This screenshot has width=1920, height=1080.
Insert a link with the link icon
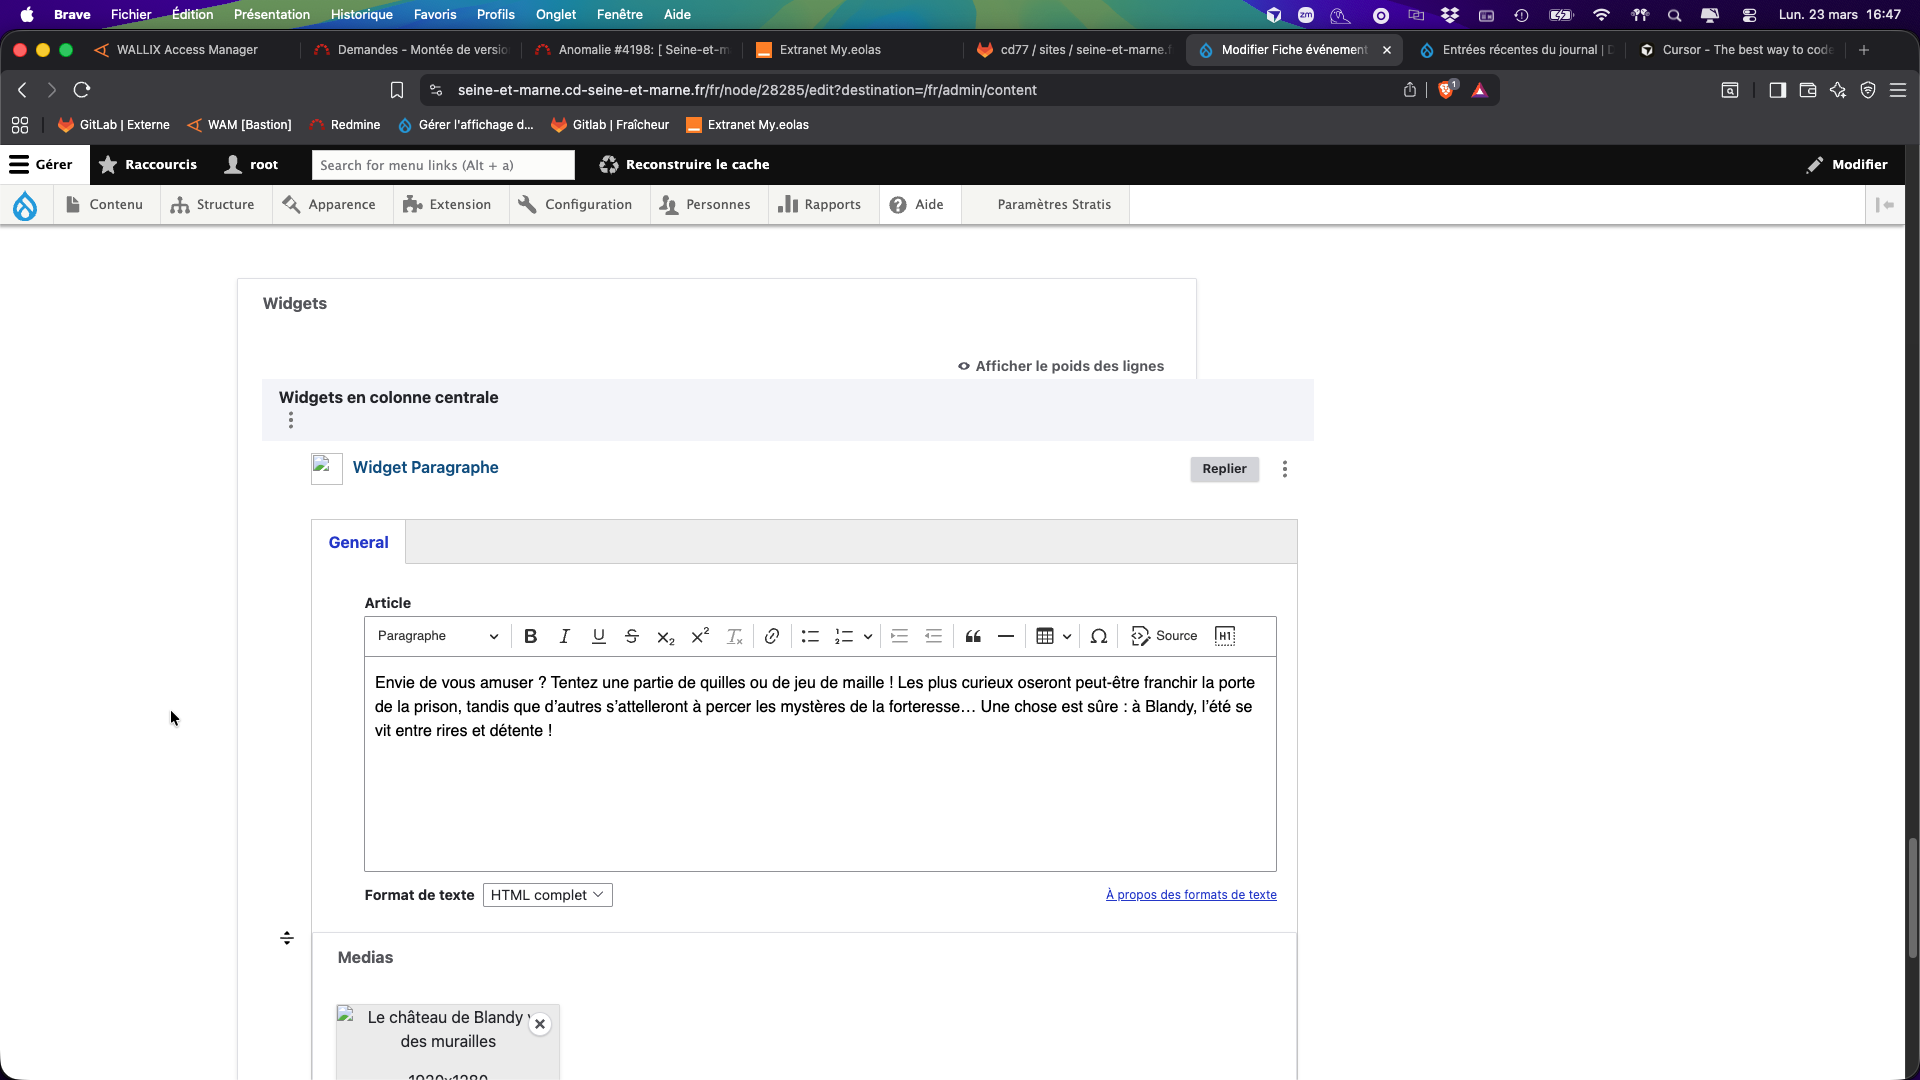pyautogui.click(x=772, y=636)
